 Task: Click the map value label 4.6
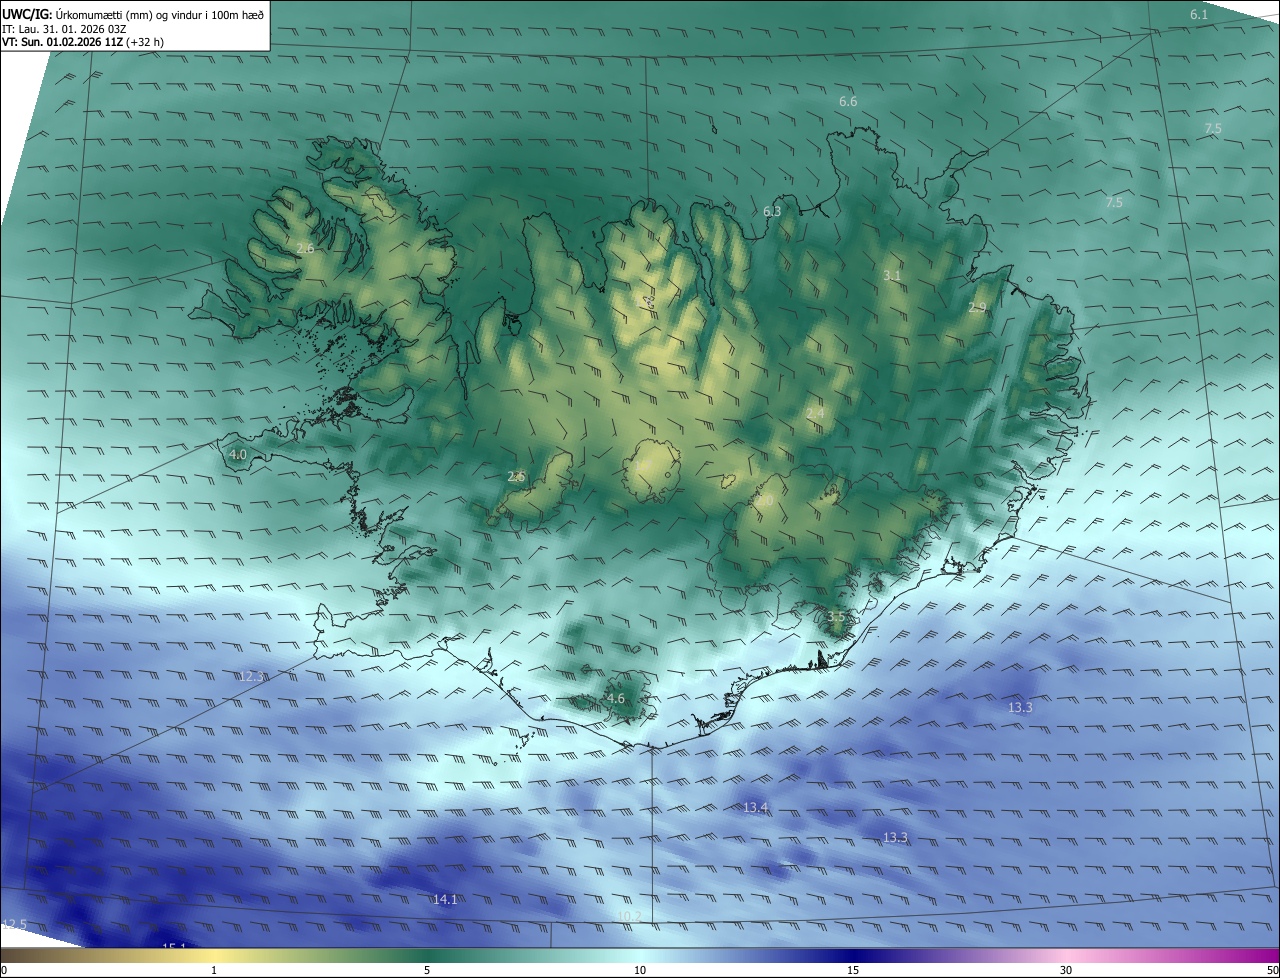(x=615, y=699)
